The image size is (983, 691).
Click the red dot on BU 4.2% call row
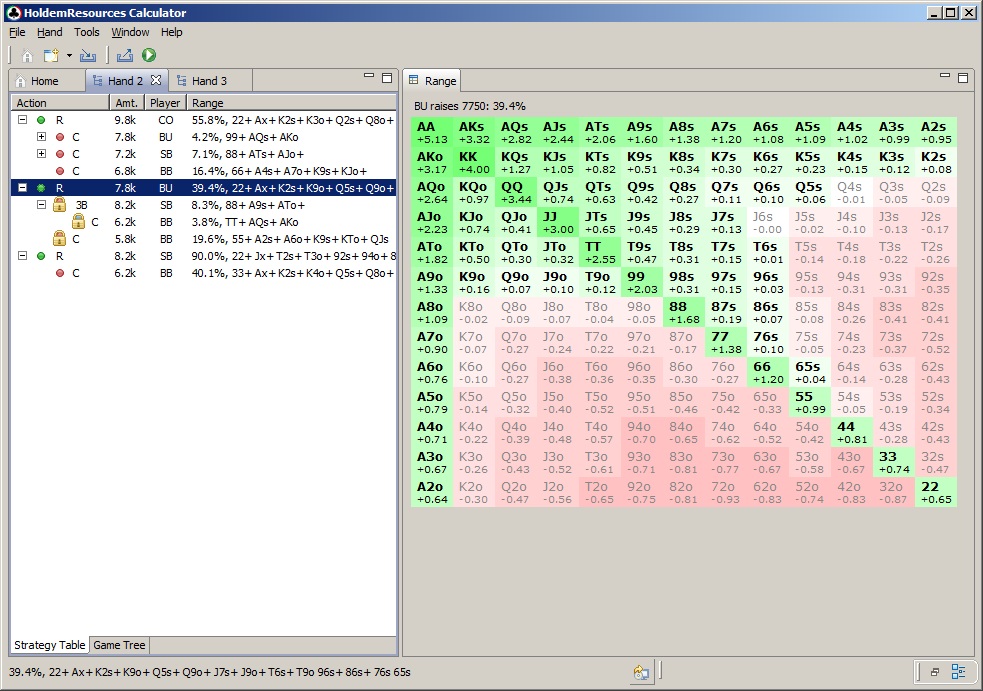point(60,137)
